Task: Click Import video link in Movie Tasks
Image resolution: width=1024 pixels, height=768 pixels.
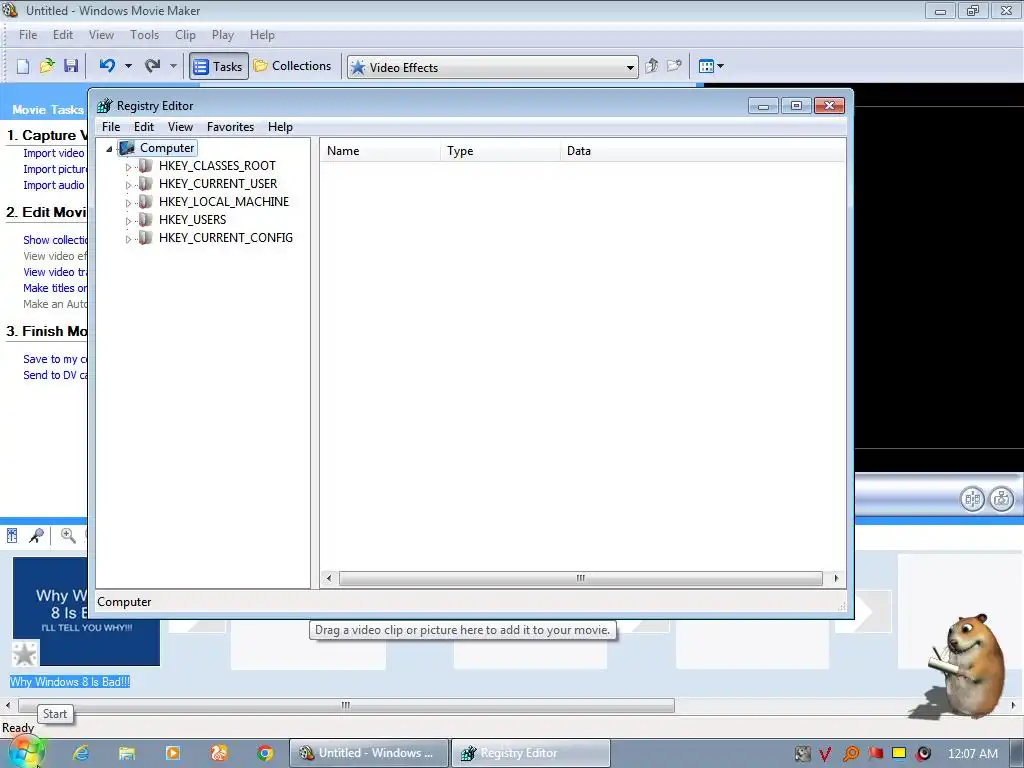Action: [x=54, y=153]
